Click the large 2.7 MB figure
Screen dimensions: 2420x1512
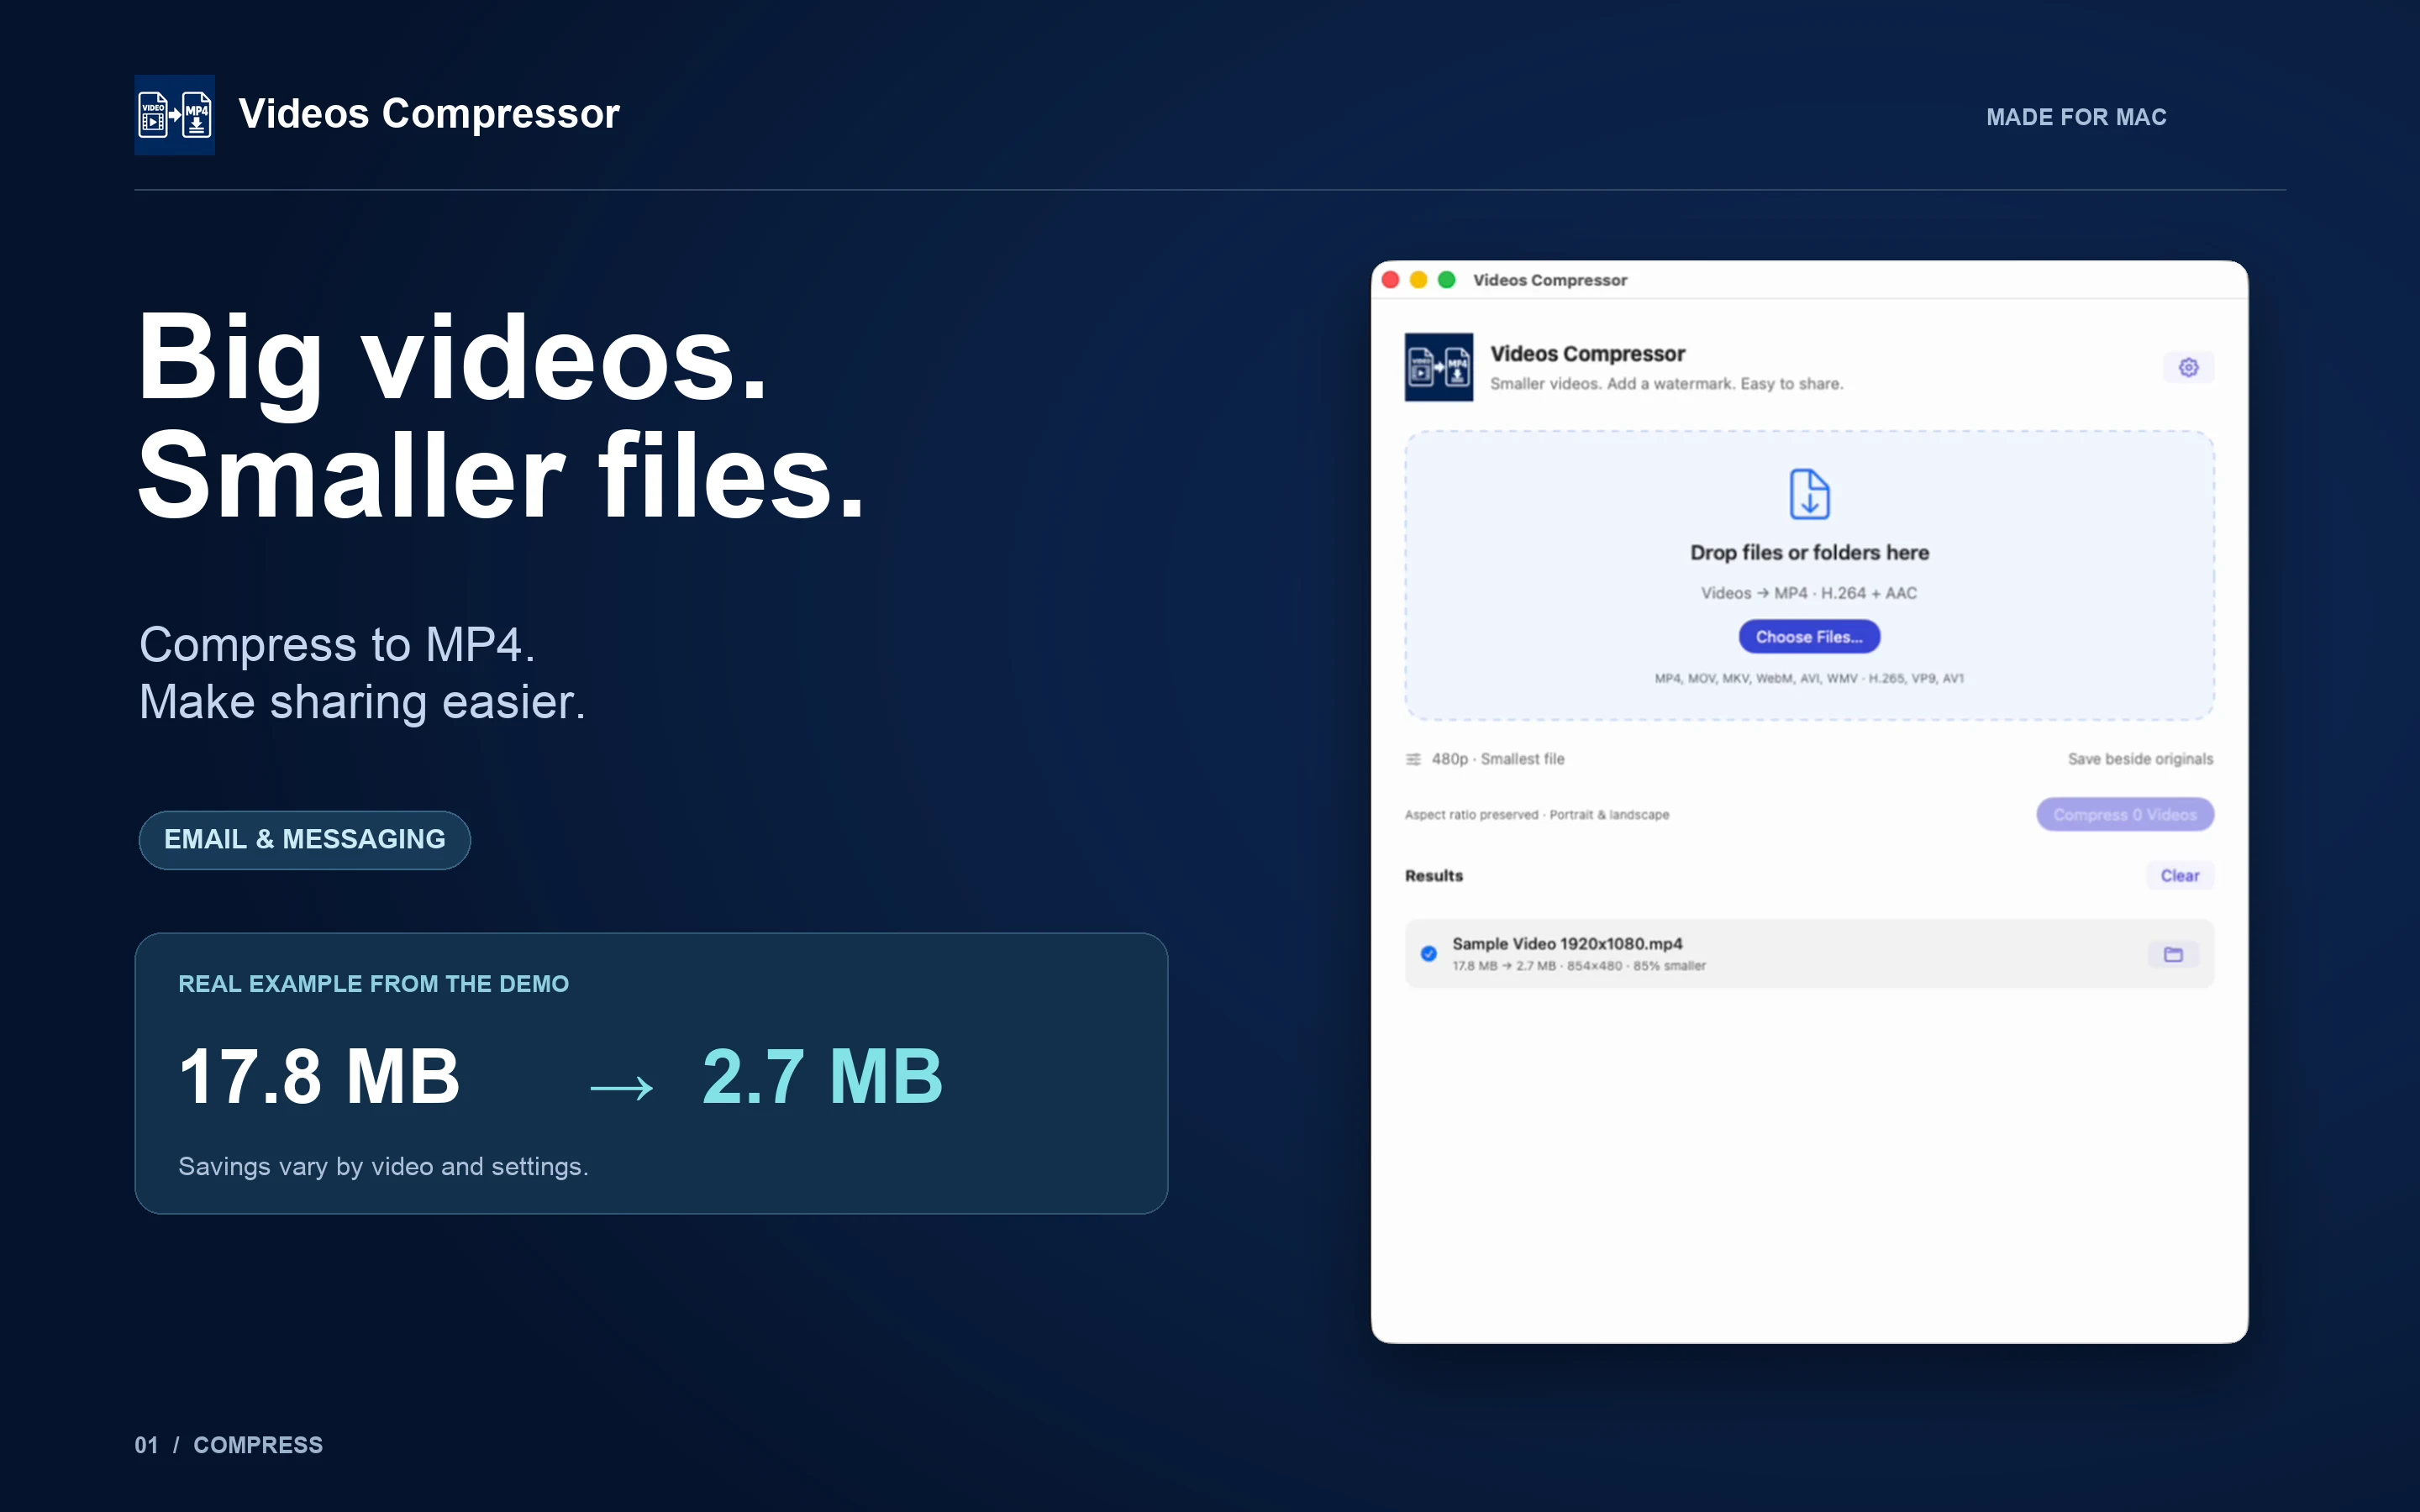pos(823,1077)
